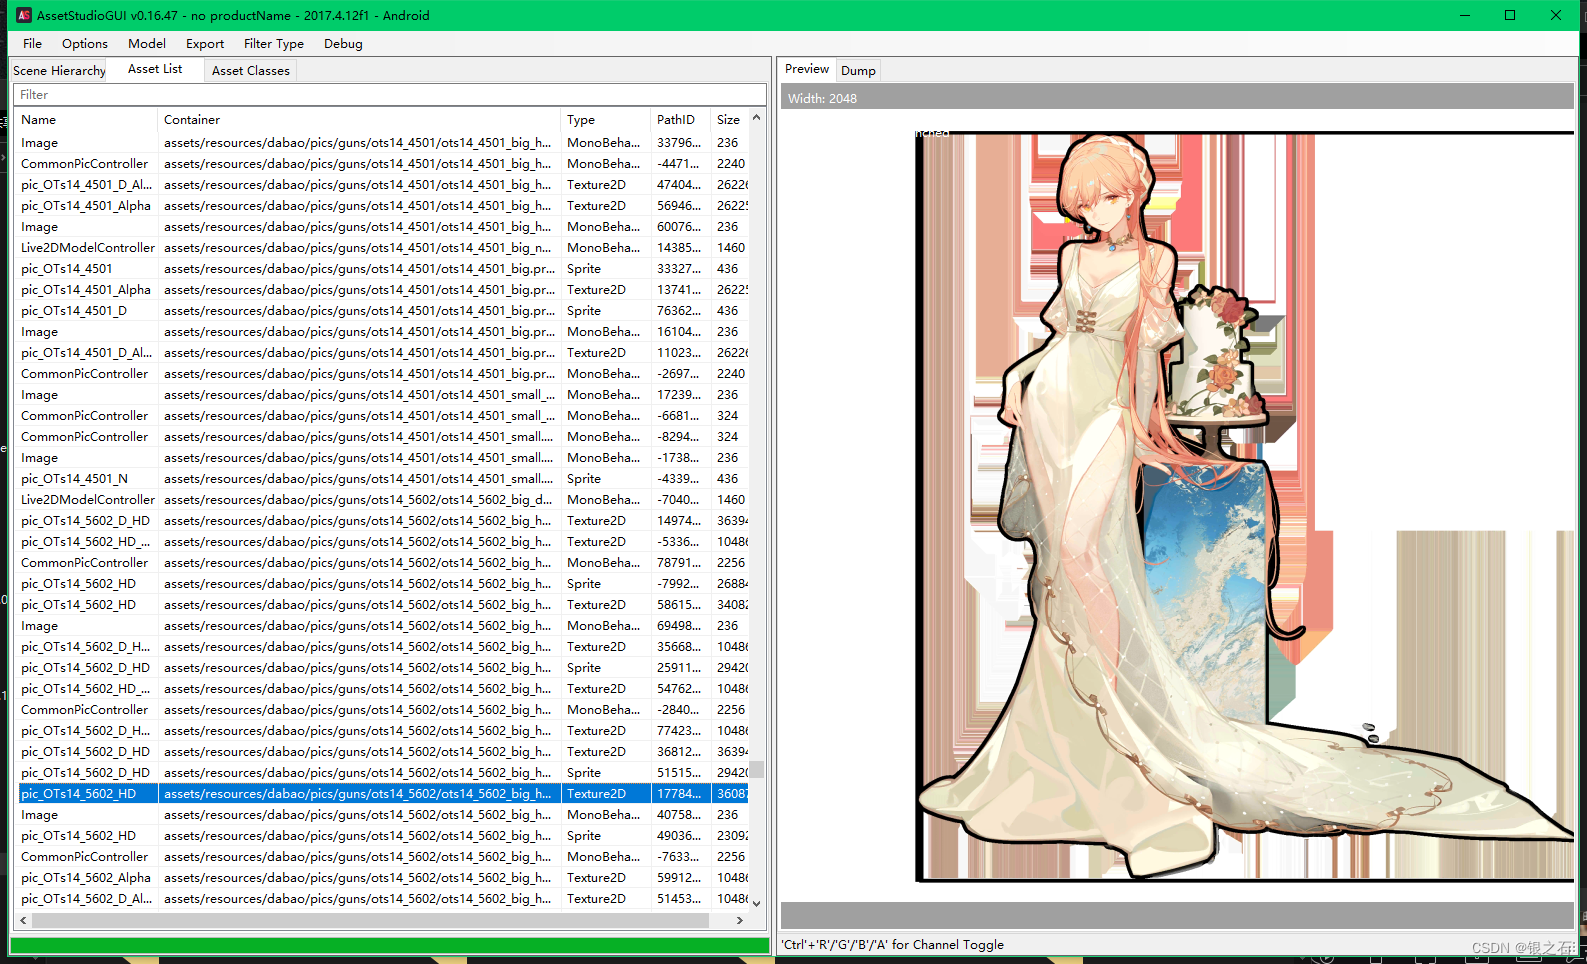
Task: Sort by the PathID column header
Action: pos(680,120)
